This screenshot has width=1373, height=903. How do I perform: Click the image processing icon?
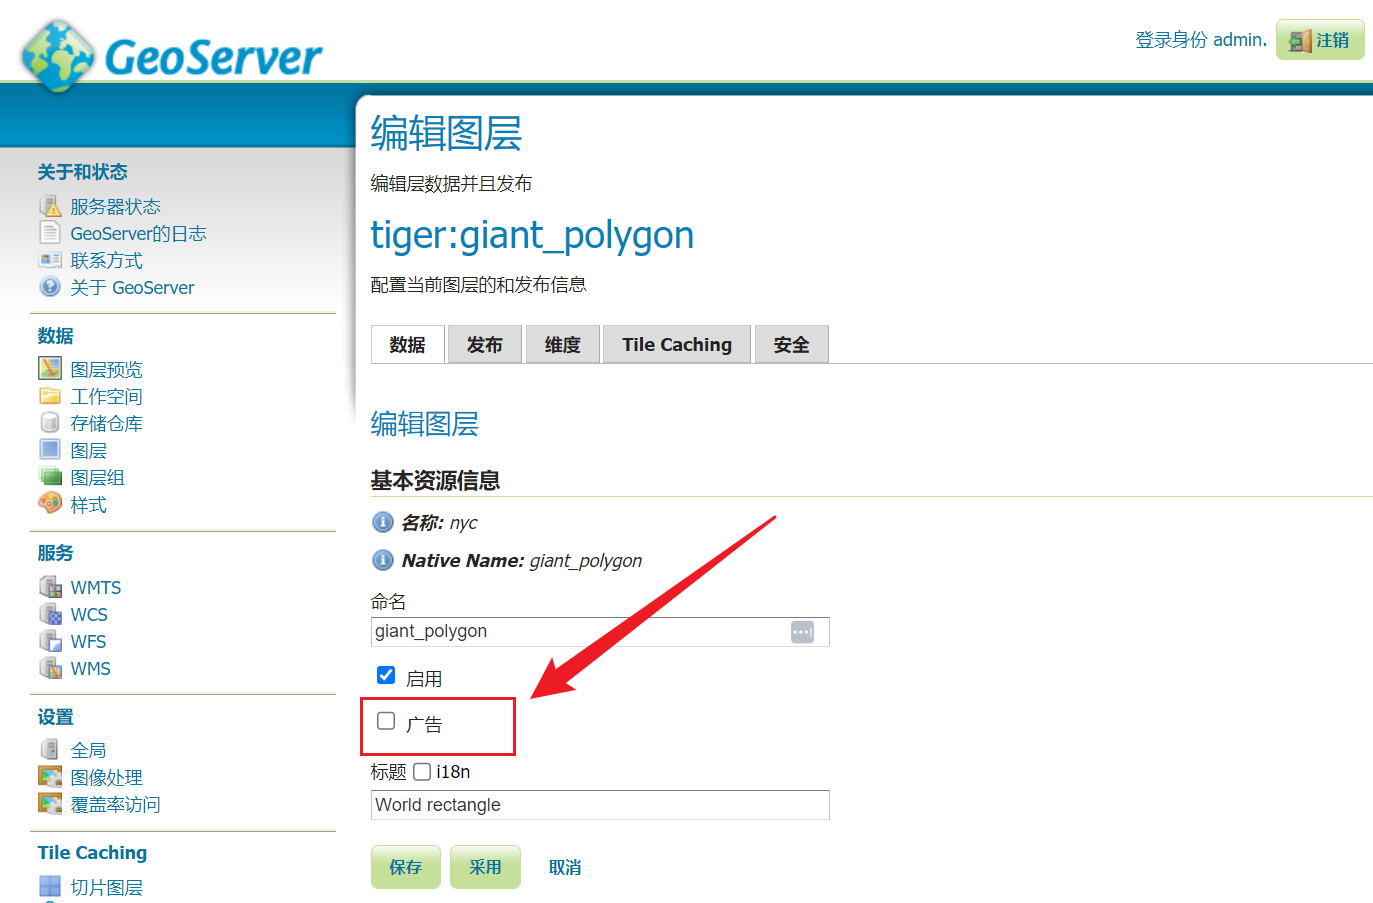click(50, 776)
